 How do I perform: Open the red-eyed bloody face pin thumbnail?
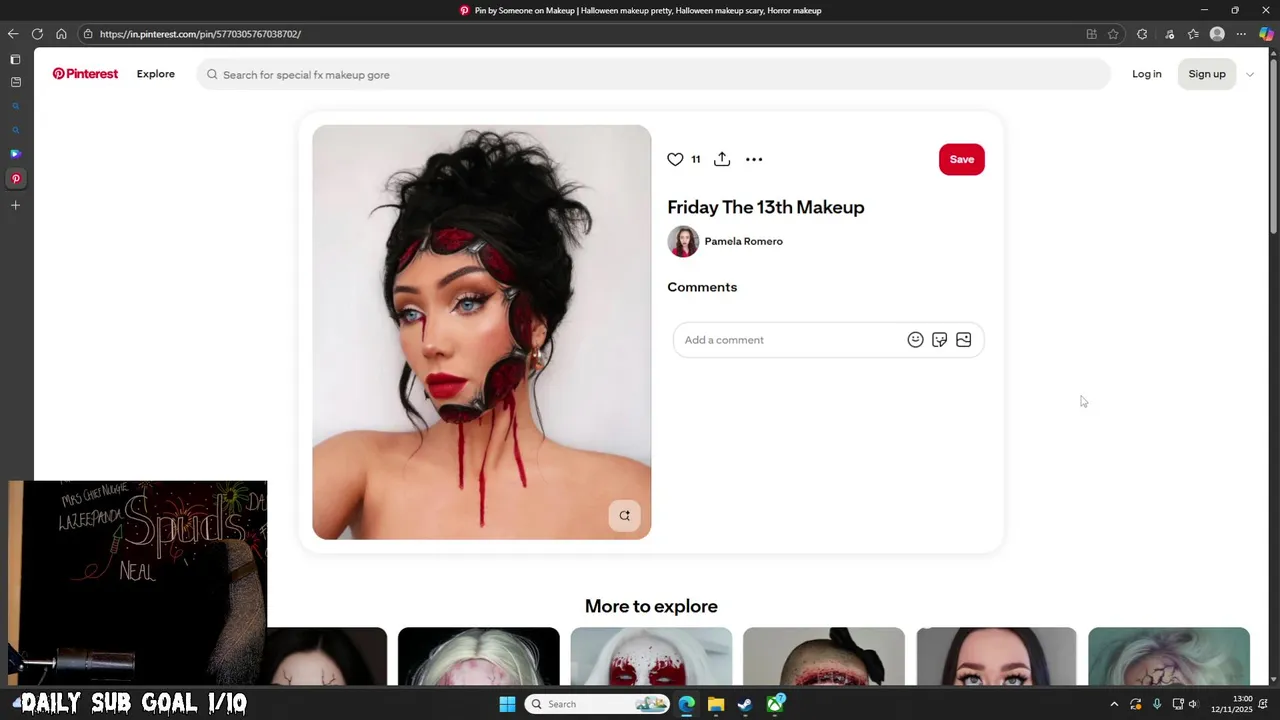(x=651, y=656)
